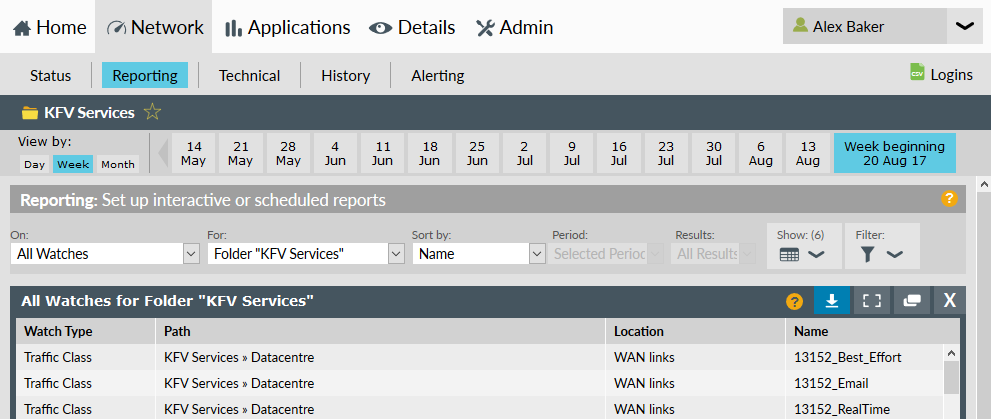This screenshot has width=991, height=419.
Task: Close the All Watches panel
Action: pos(949,301)
